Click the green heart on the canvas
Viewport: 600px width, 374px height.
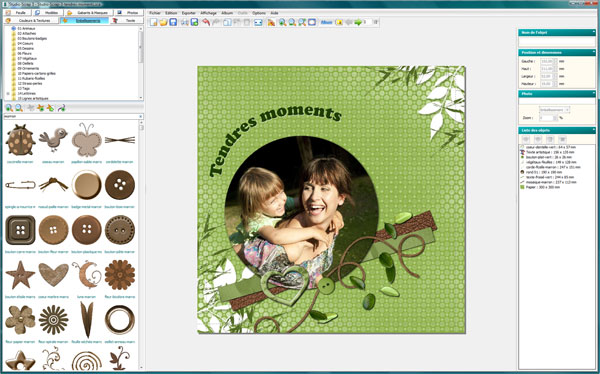pos(285,285)
